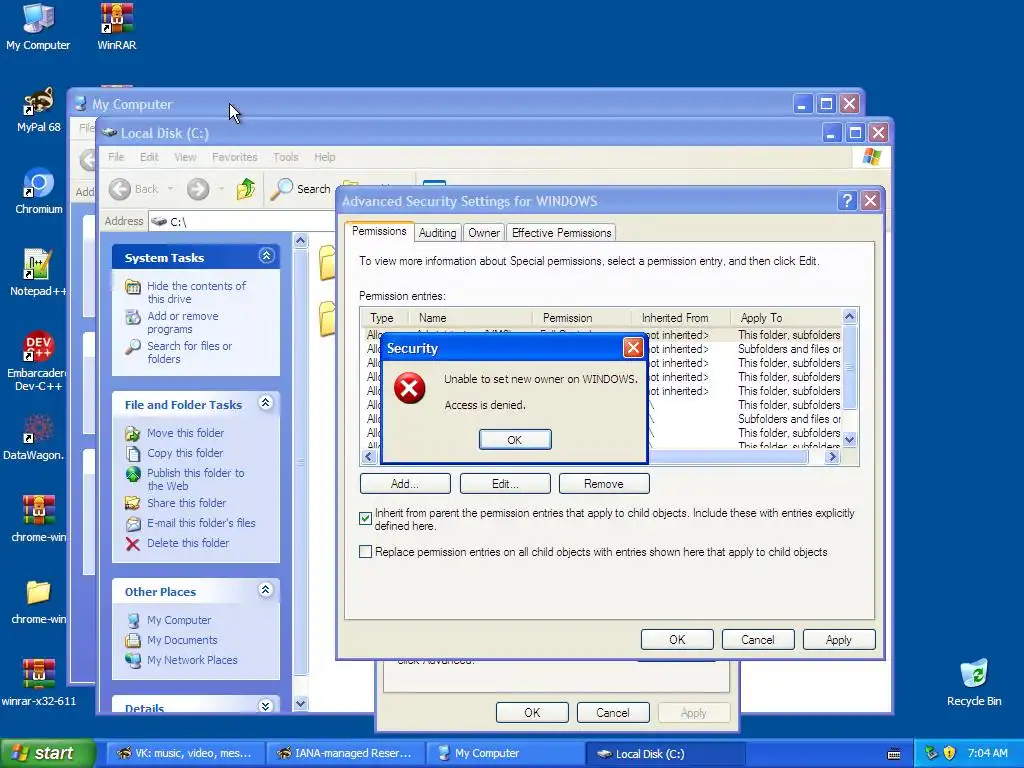Collapse the System Tasks panel
1024x768 pixels.
click(266, 255)
